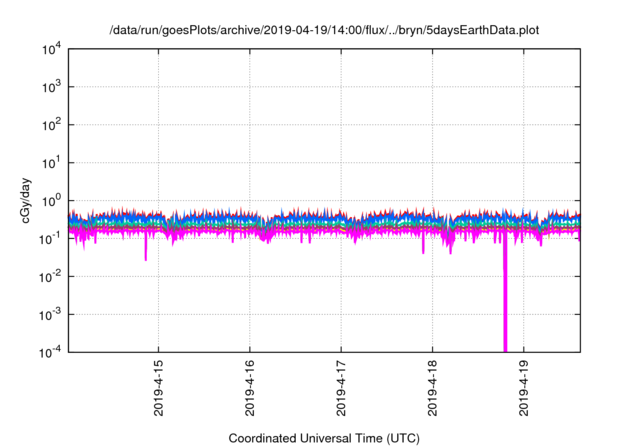640x448 pixels.
Task: Click the 2019-4-15 date tick label
Action: (x=158, y=388)
